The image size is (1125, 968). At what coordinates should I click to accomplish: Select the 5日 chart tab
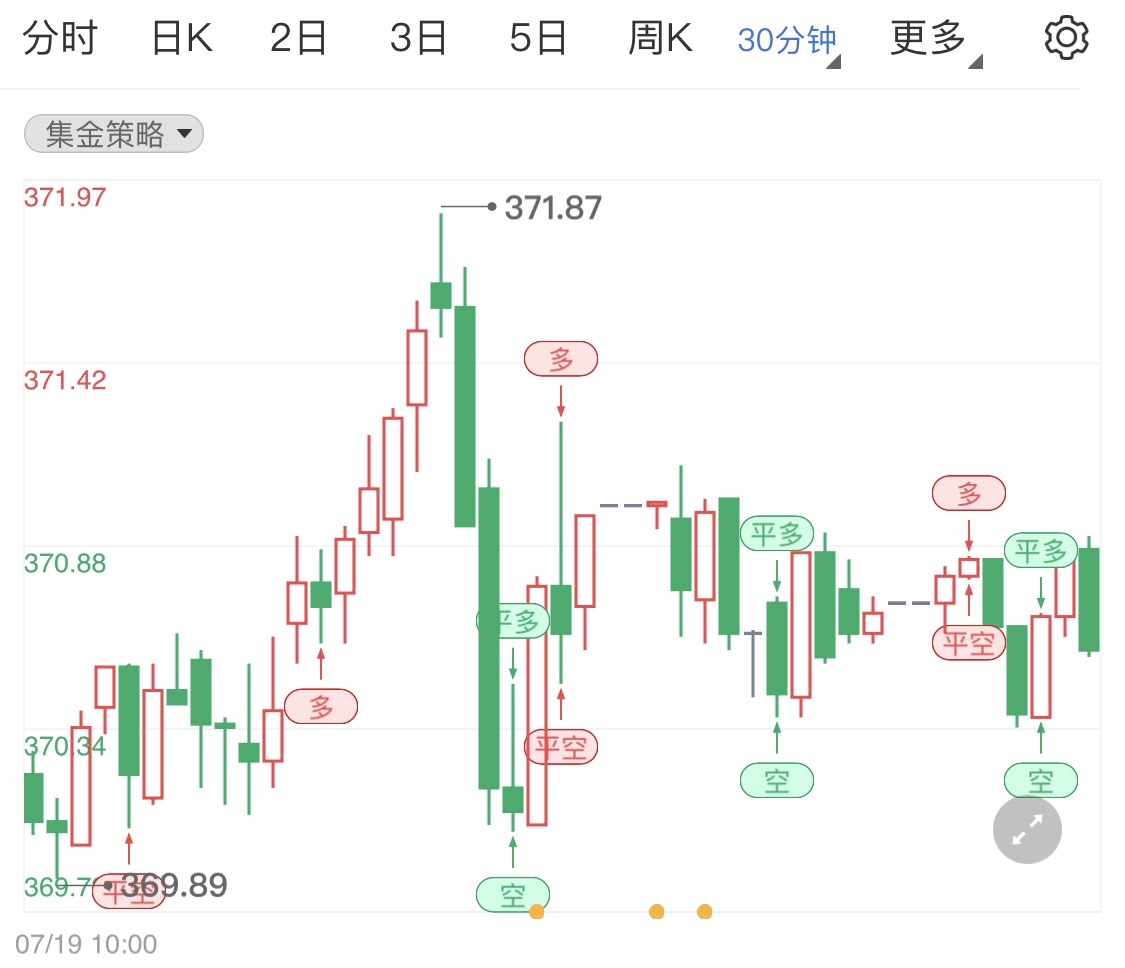point(538,38)
